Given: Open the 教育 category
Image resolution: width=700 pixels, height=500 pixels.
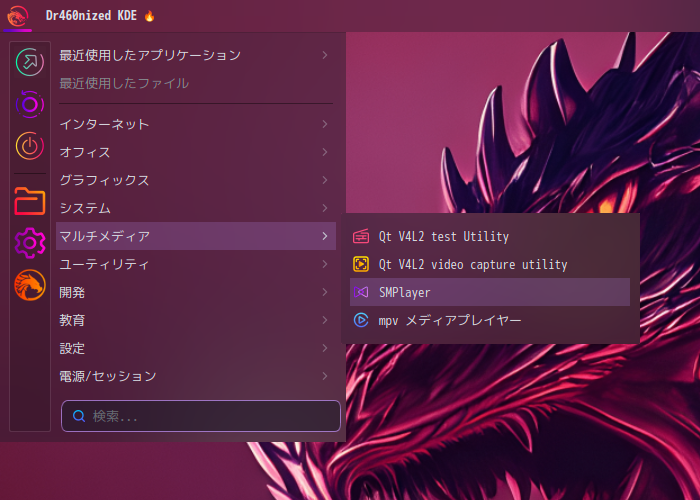Looking at the screenshot, I should pos(196,320).
